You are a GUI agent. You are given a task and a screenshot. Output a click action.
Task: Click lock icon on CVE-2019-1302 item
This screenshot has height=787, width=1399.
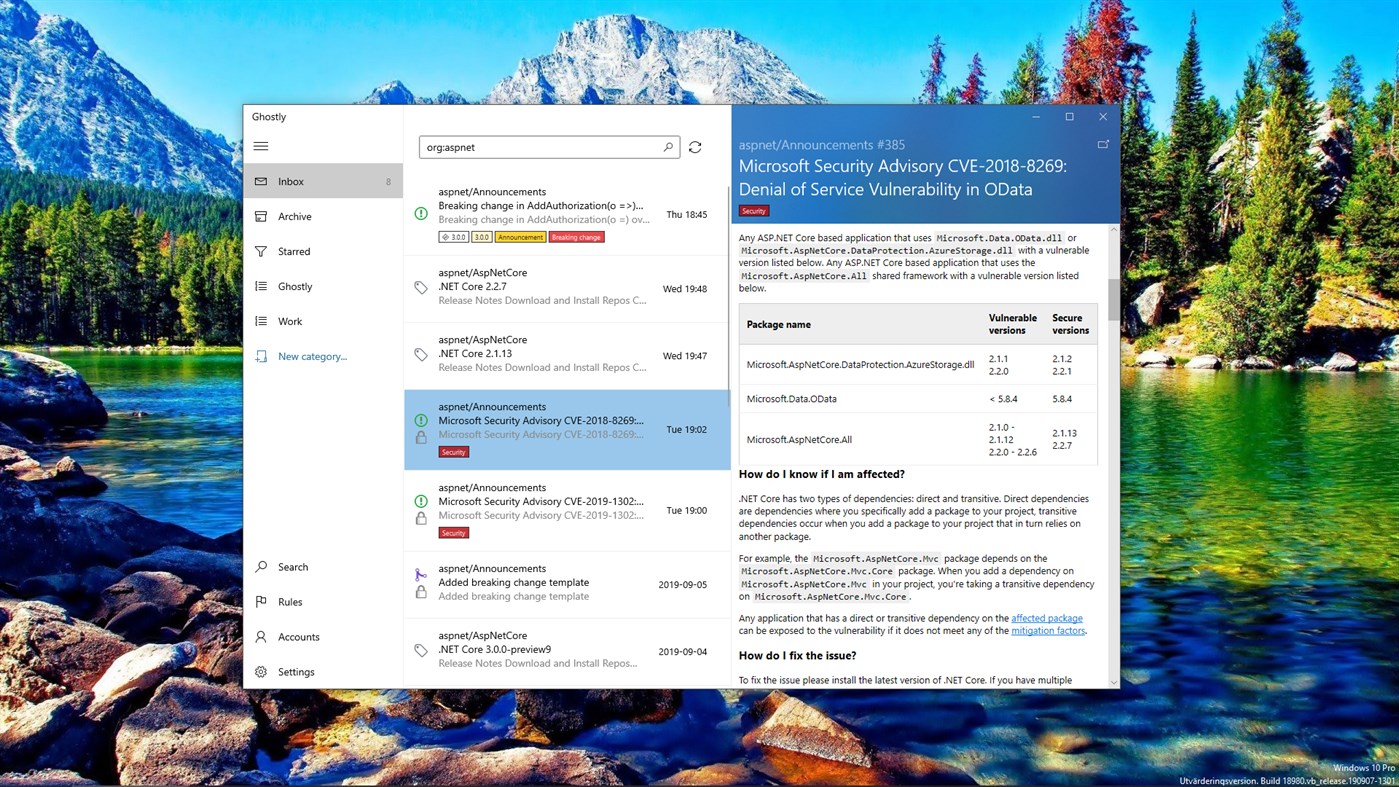pyautogui.click(x=421, y=519)
